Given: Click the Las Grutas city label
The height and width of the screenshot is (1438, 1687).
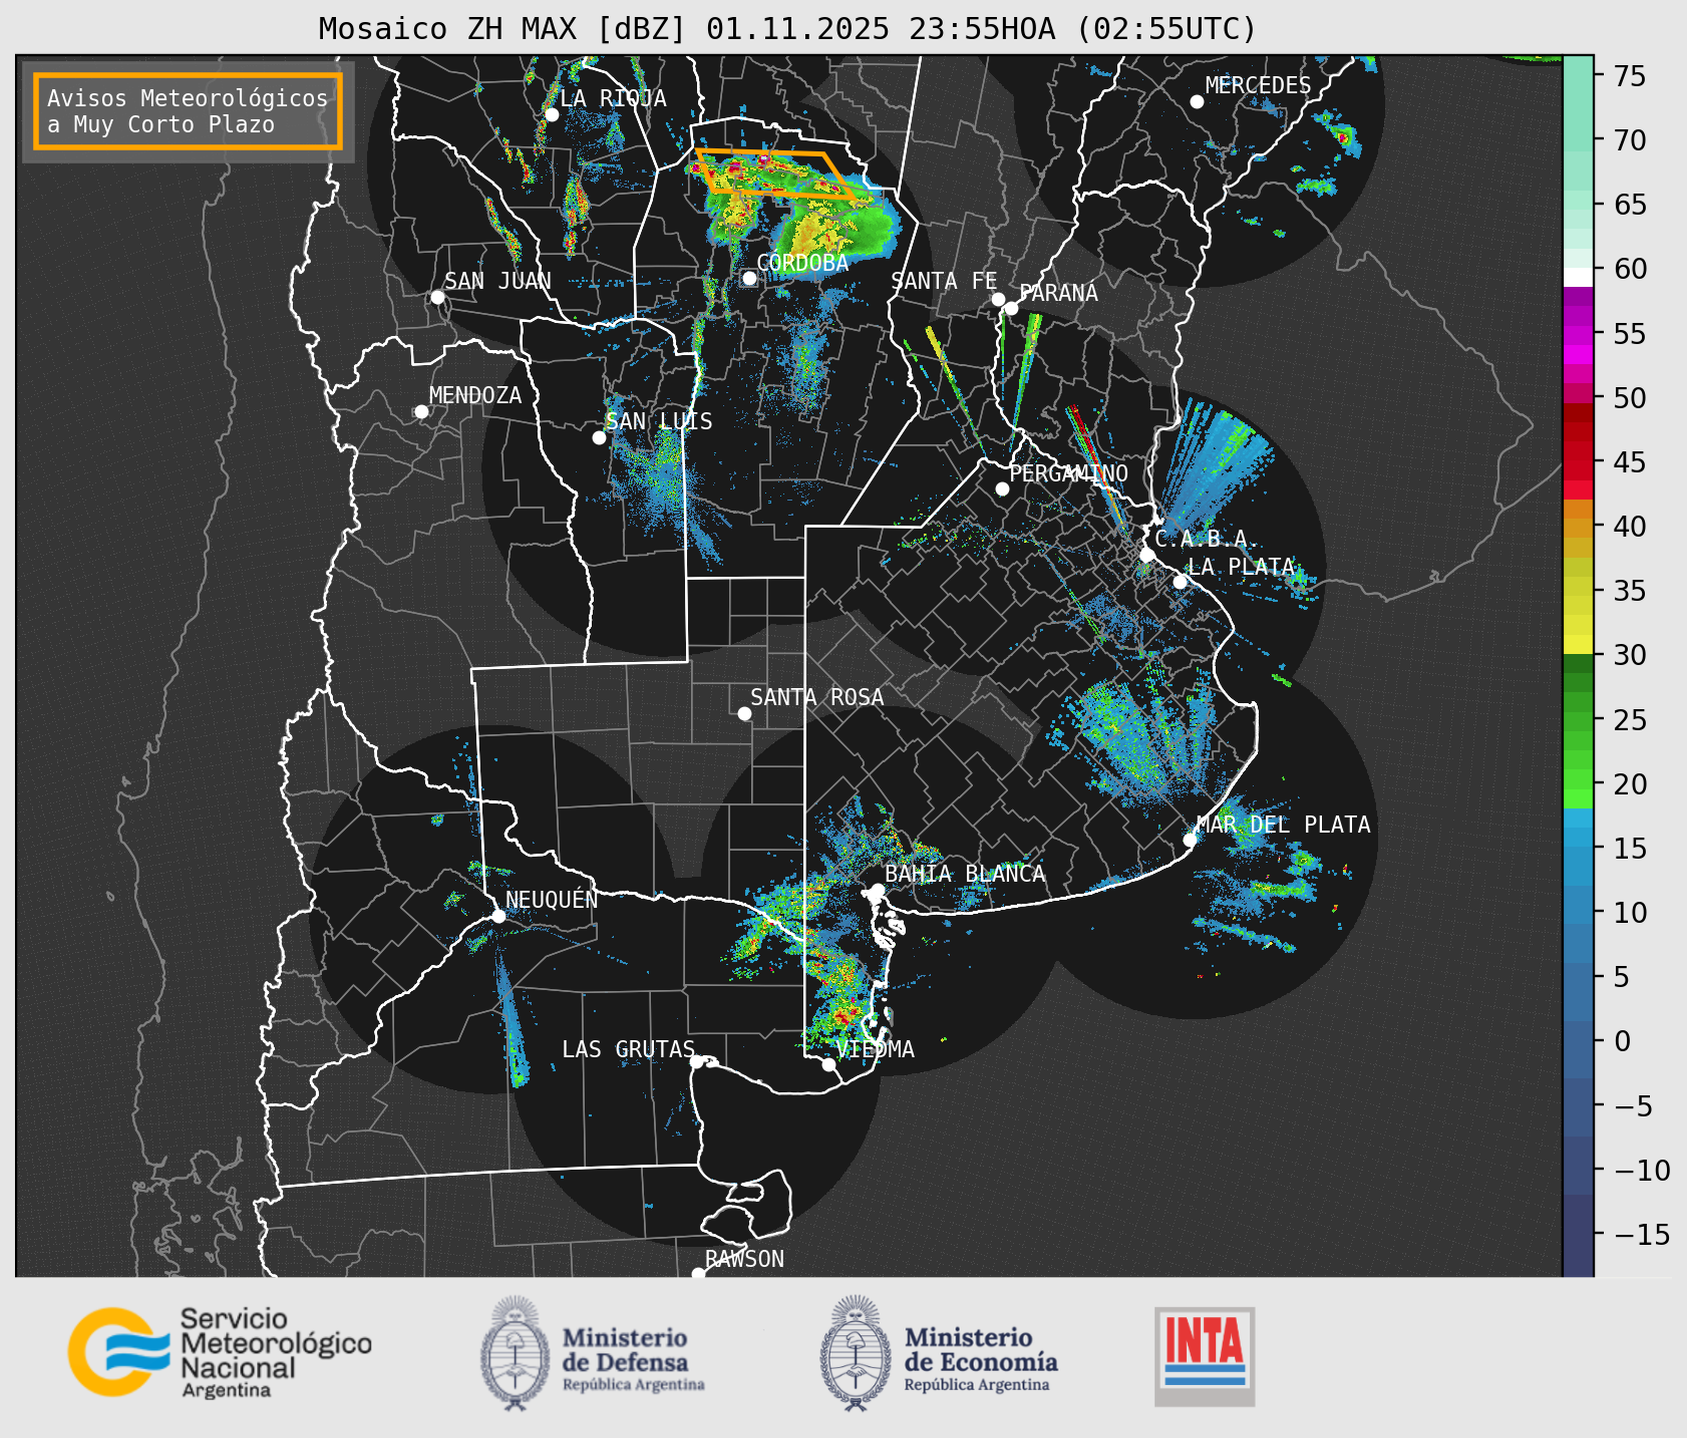Looking at the screenshot, I should coord(627,1049).
